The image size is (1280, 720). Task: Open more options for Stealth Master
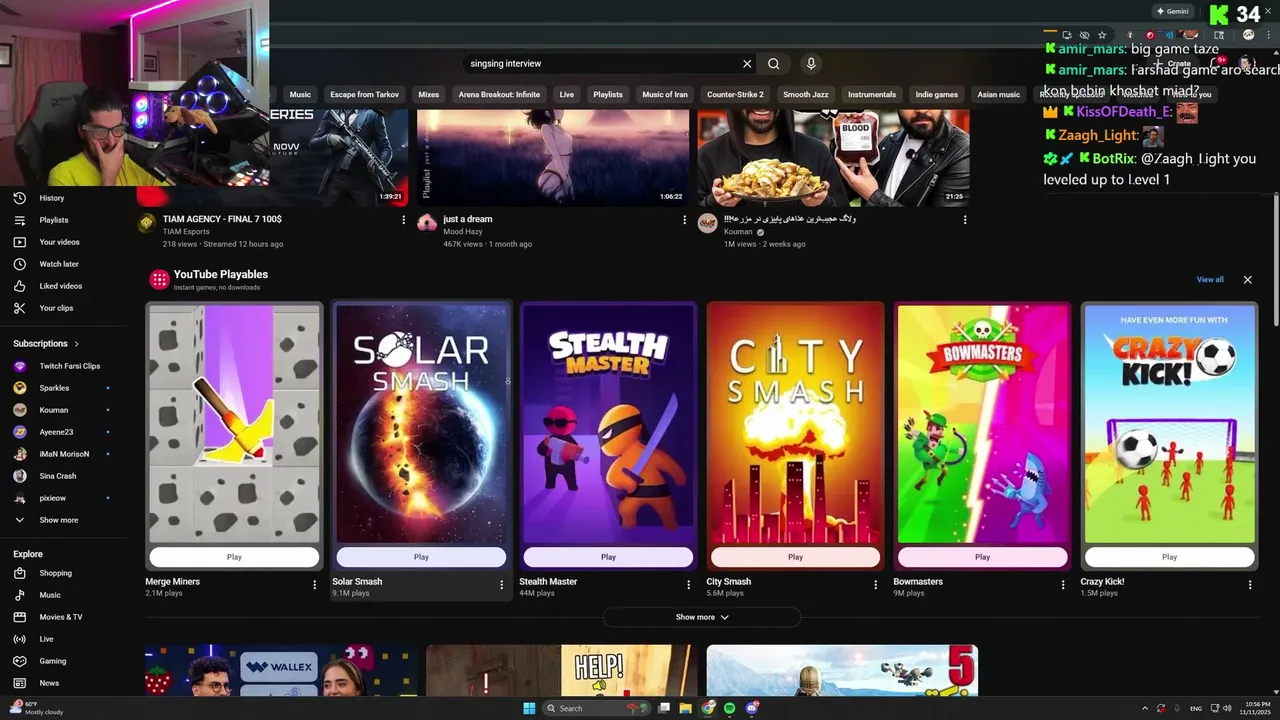point(688,585)
